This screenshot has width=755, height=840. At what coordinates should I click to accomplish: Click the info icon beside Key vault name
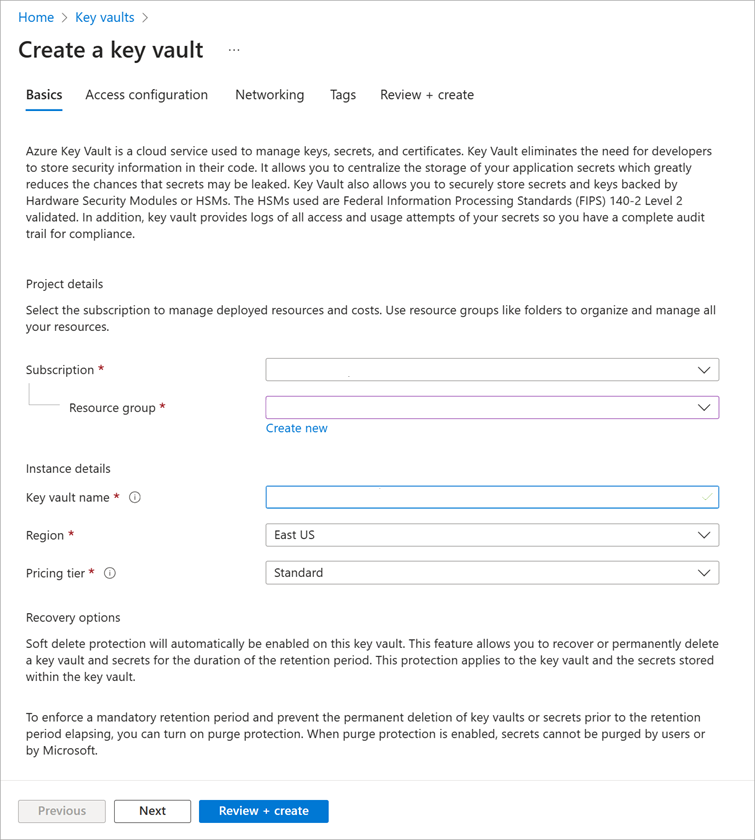click(135, 498)
